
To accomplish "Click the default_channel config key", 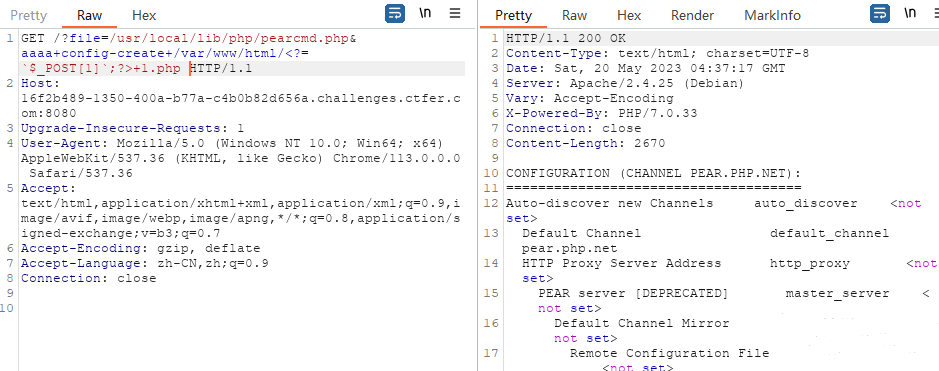I will (x=829, y=233).
